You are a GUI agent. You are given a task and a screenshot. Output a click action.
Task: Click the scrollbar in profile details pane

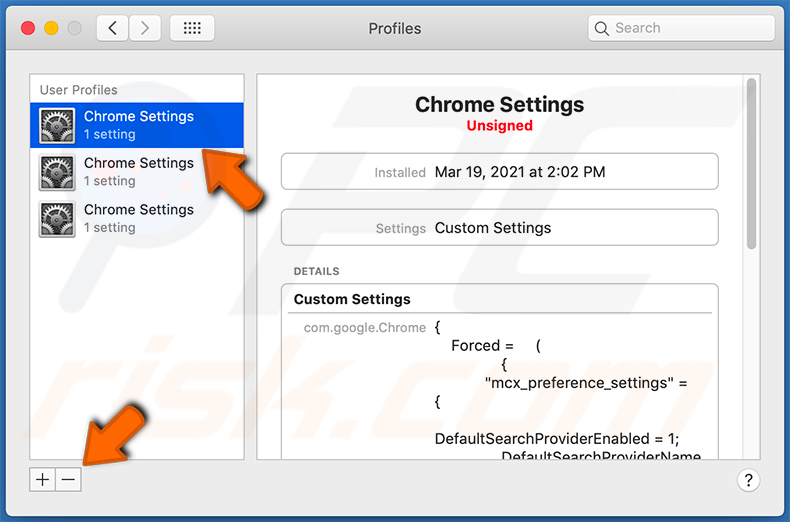751,164
